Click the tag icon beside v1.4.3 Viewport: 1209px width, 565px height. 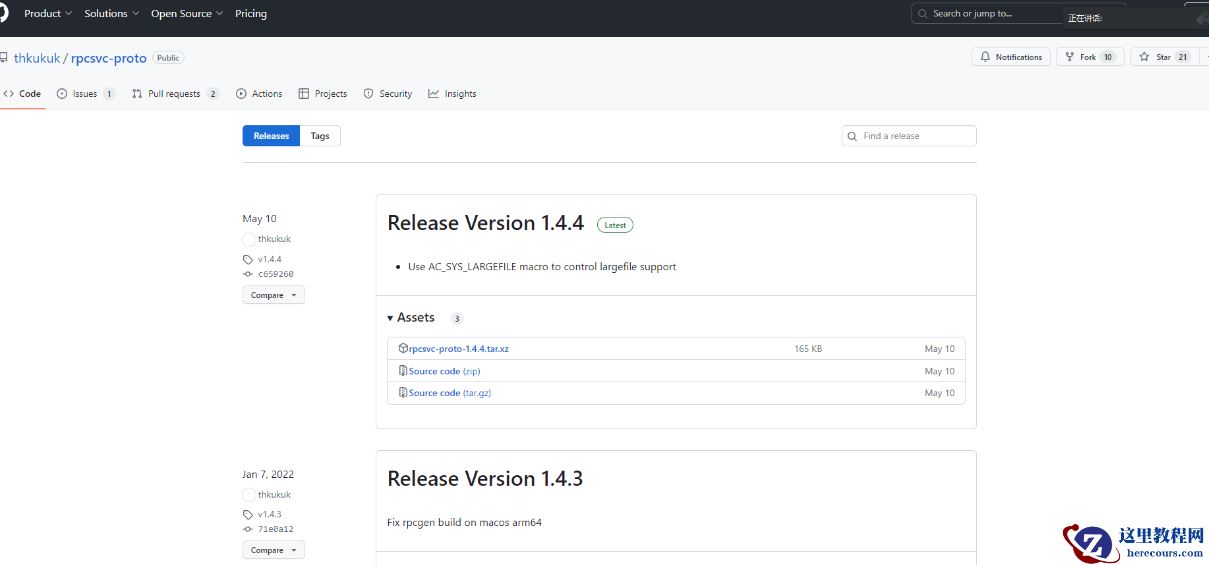click(x=248, y=515)
